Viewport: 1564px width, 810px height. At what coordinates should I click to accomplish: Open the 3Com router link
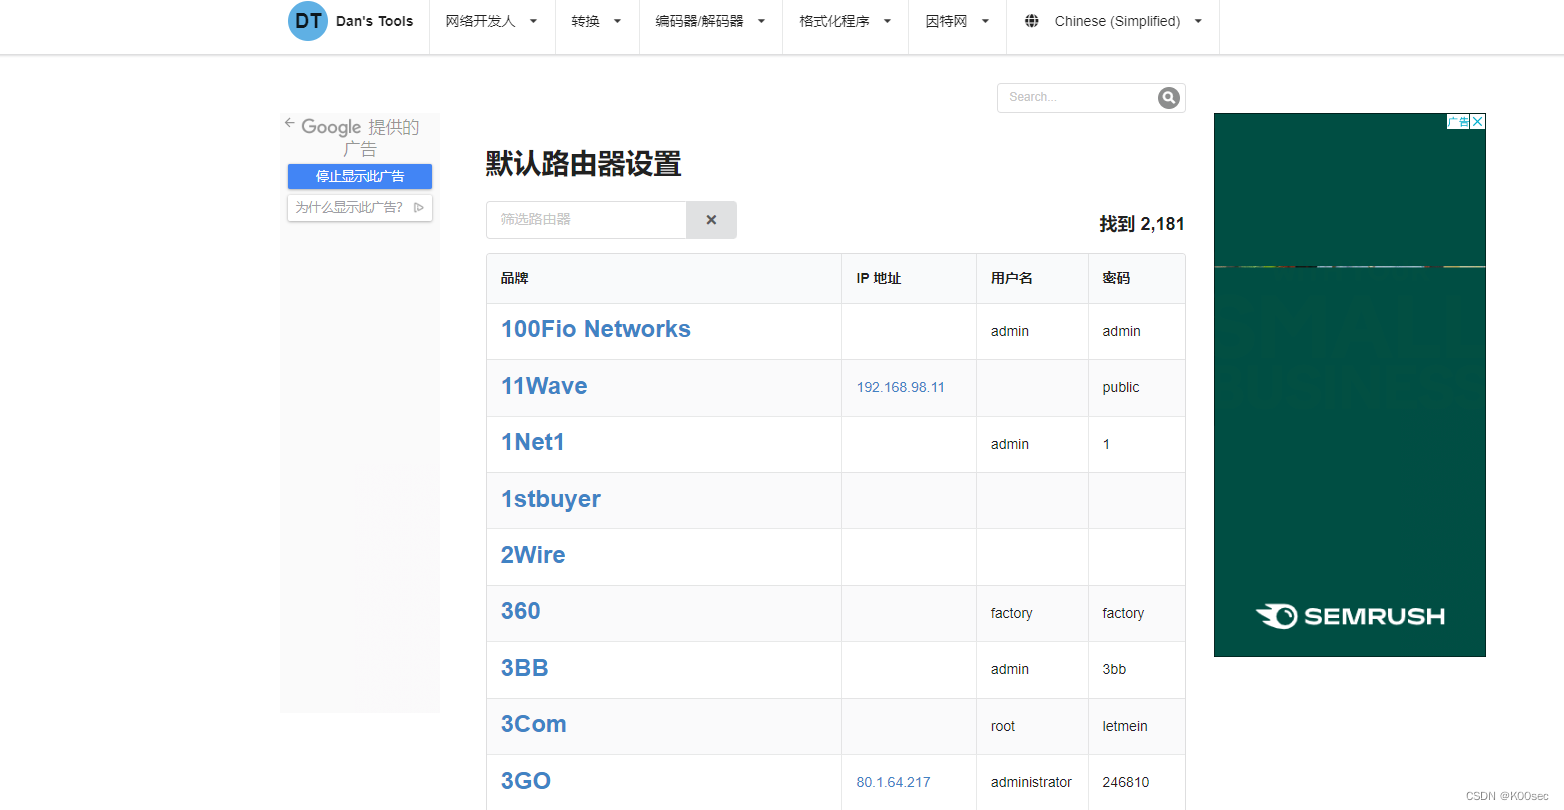534,724
